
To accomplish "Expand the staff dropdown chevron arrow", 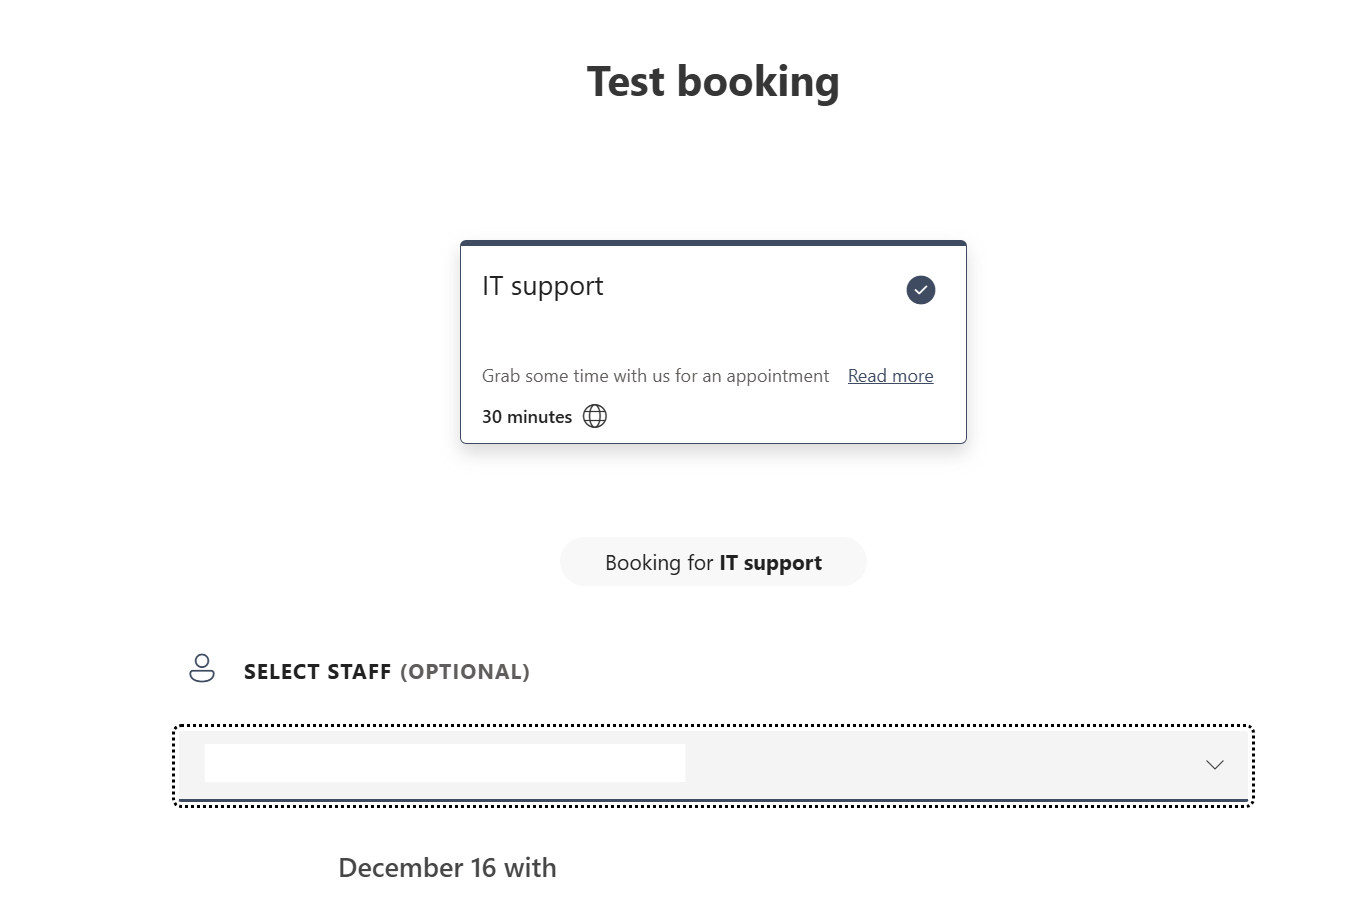I will pos(1214,765).
